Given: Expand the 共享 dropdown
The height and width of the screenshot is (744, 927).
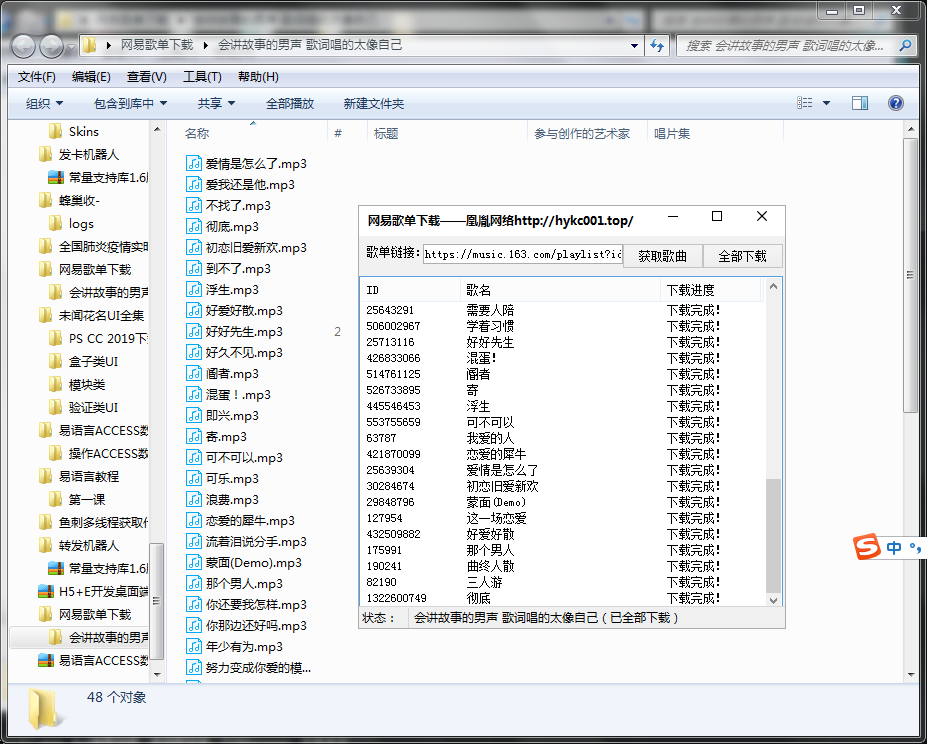Looking at the screenshot, I should coord(216,103).
